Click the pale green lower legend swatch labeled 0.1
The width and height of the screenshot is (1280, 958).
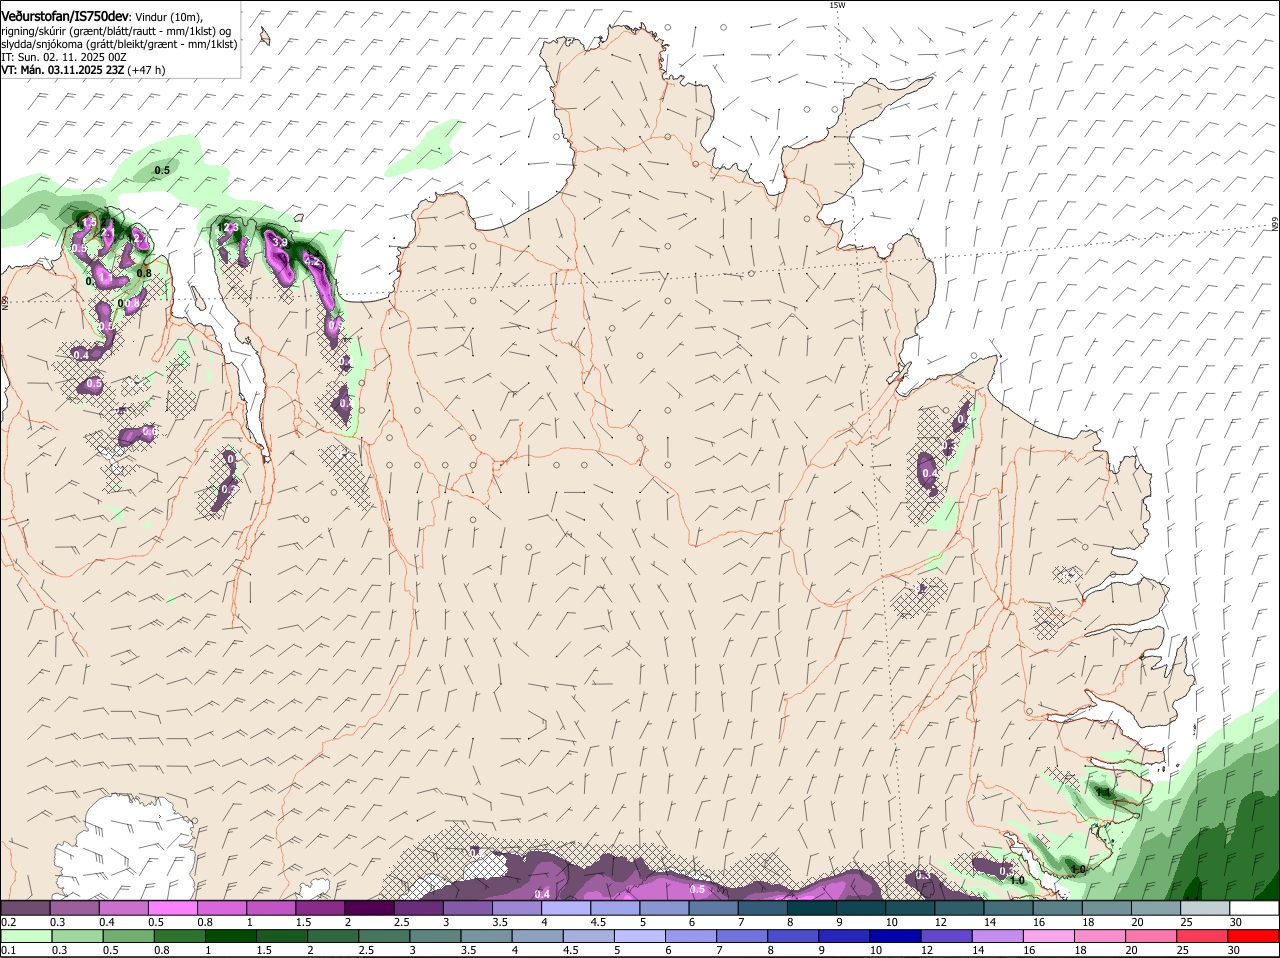25,936
